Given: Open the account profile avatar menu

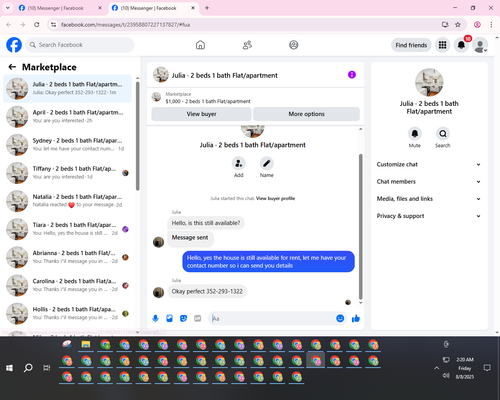Looking at the screenshot, I should (480, 45).
